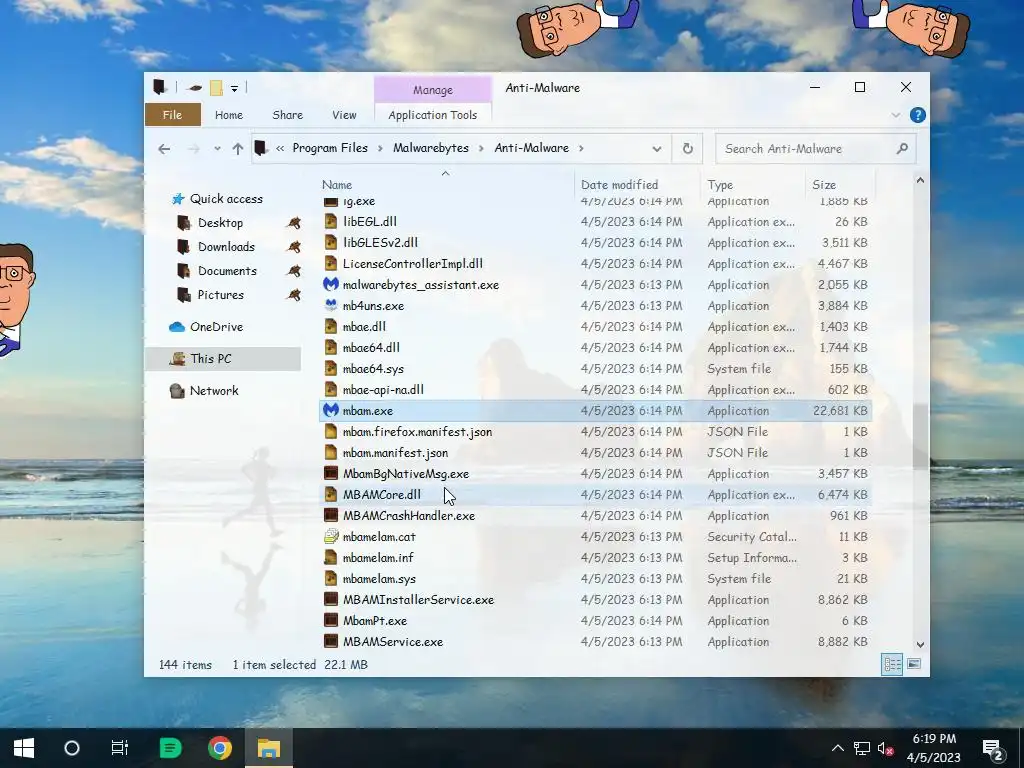Expand the ribbon with the chevron

[895, 115]
